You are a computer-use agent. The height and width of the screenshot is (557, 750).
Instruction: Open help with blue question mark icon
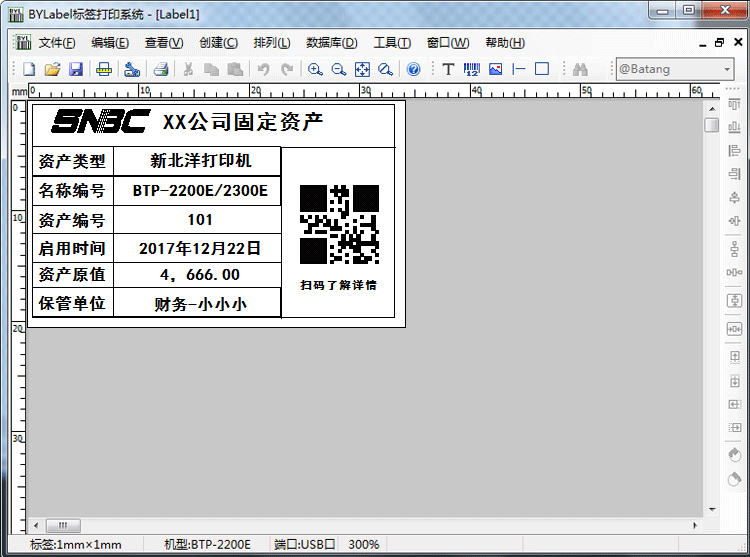[x=414, y=69]
